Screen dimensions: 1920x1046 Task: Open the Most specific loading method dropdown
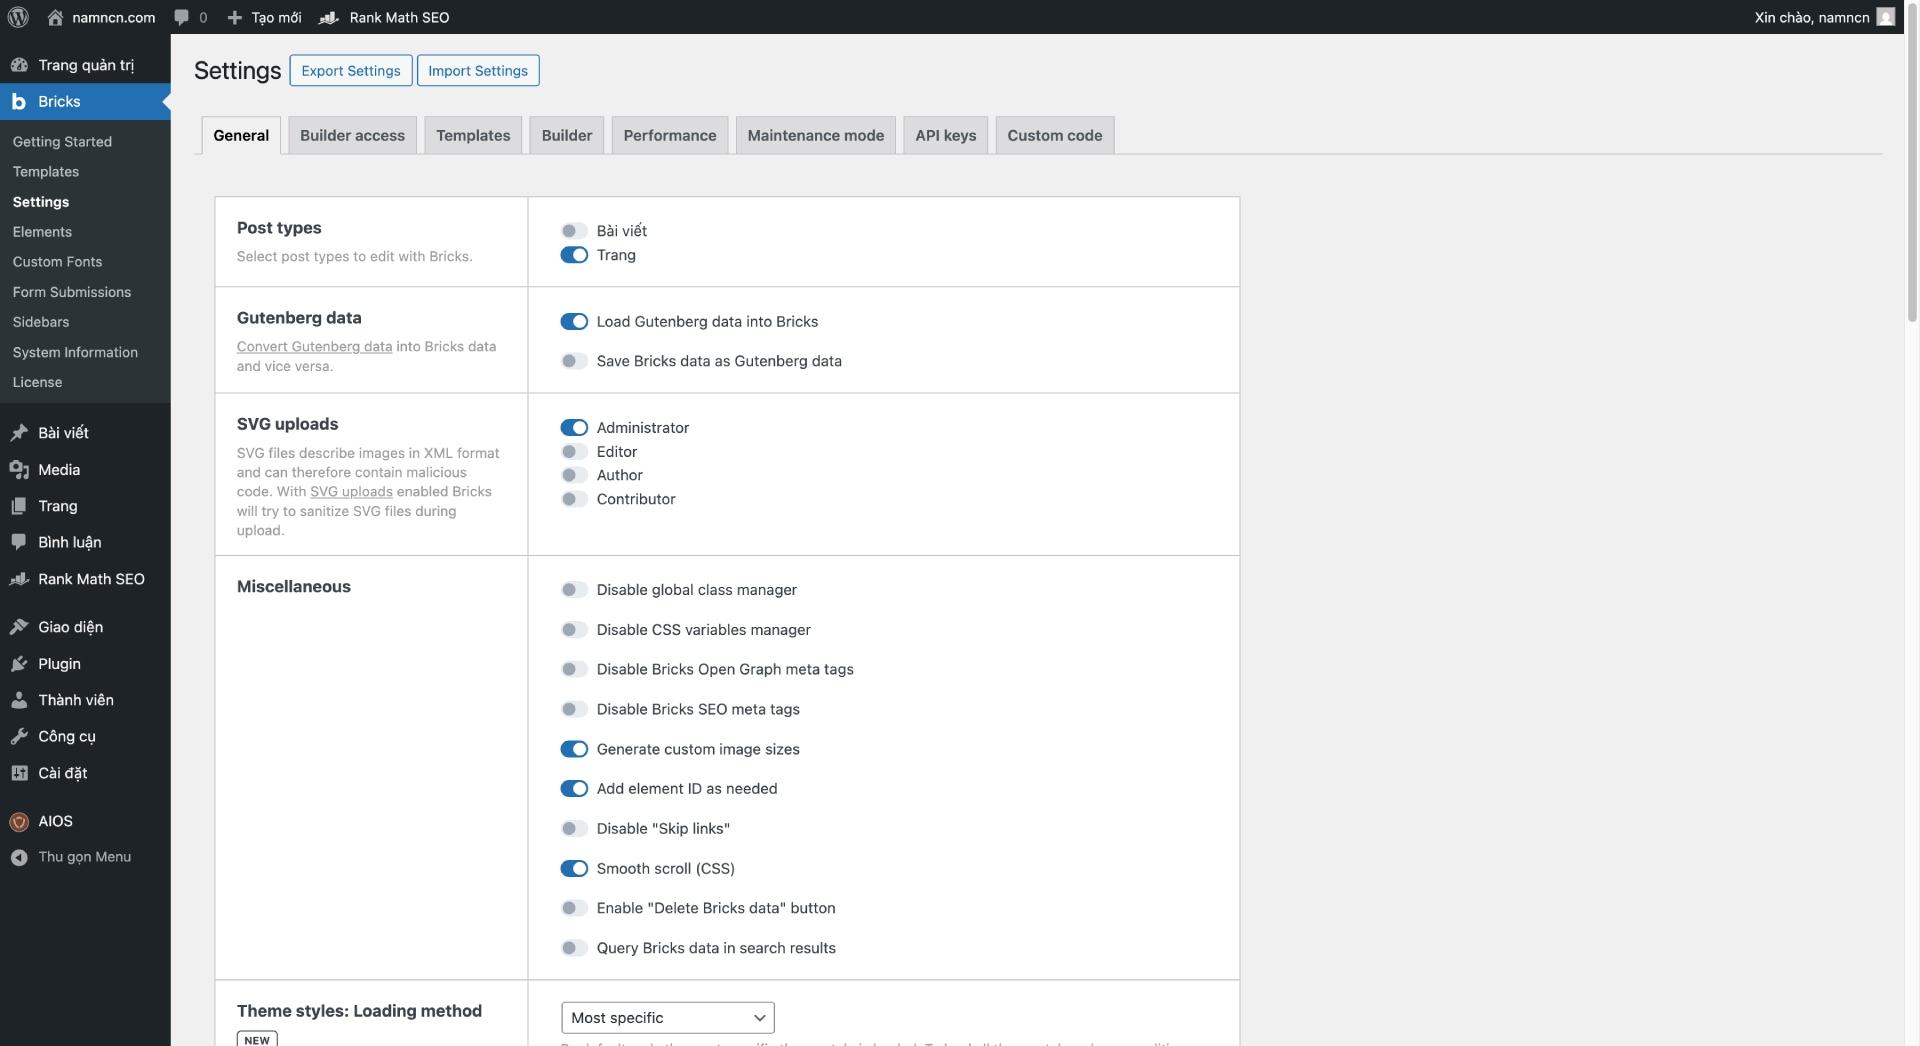pyautogui.click(x=668, y=1017)
